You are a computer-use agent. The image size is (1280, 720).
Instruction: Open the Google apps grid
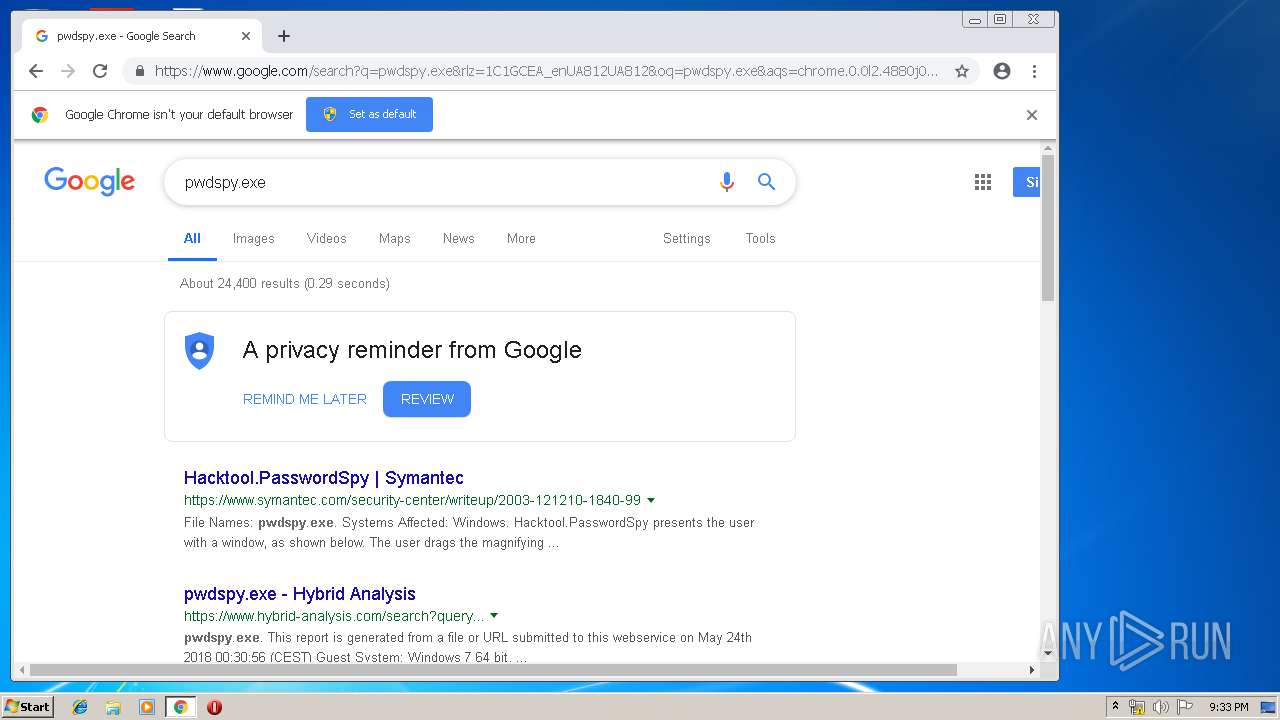(x=983, y=182)
